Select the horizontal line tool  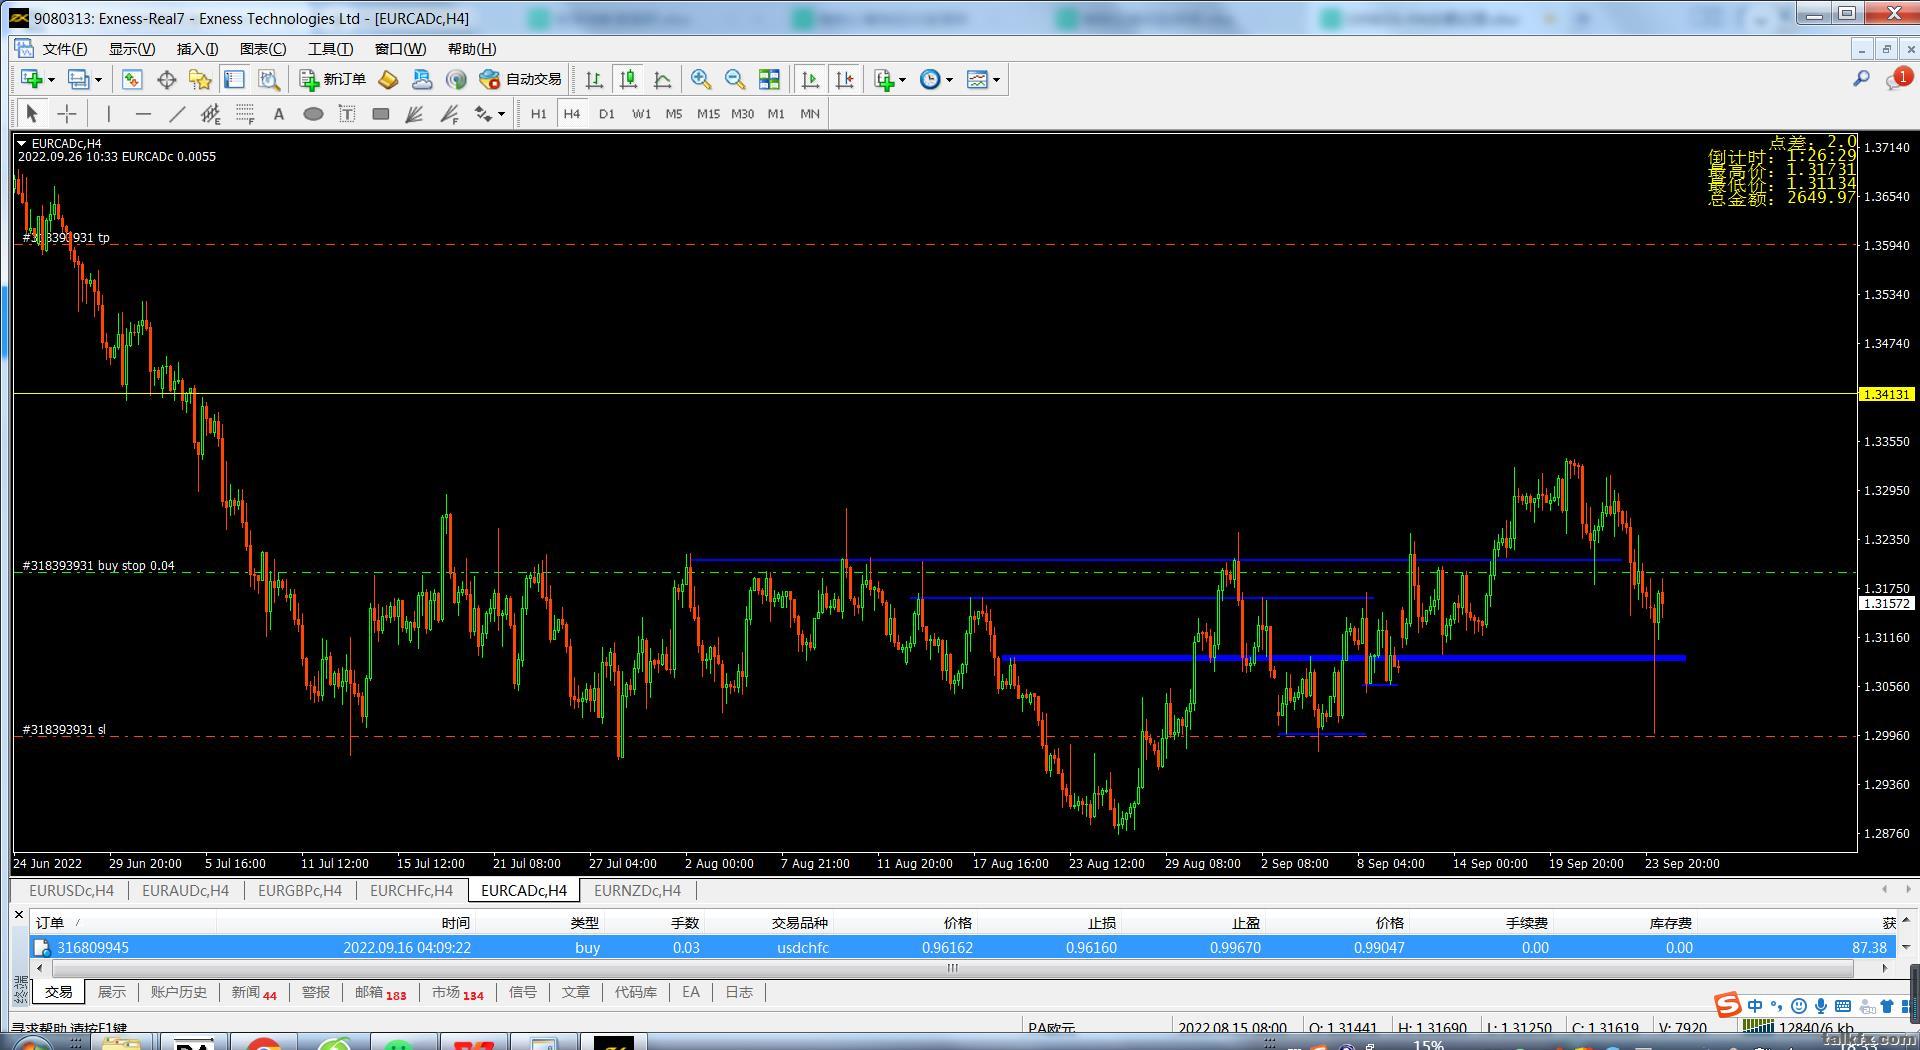(143, 114)
